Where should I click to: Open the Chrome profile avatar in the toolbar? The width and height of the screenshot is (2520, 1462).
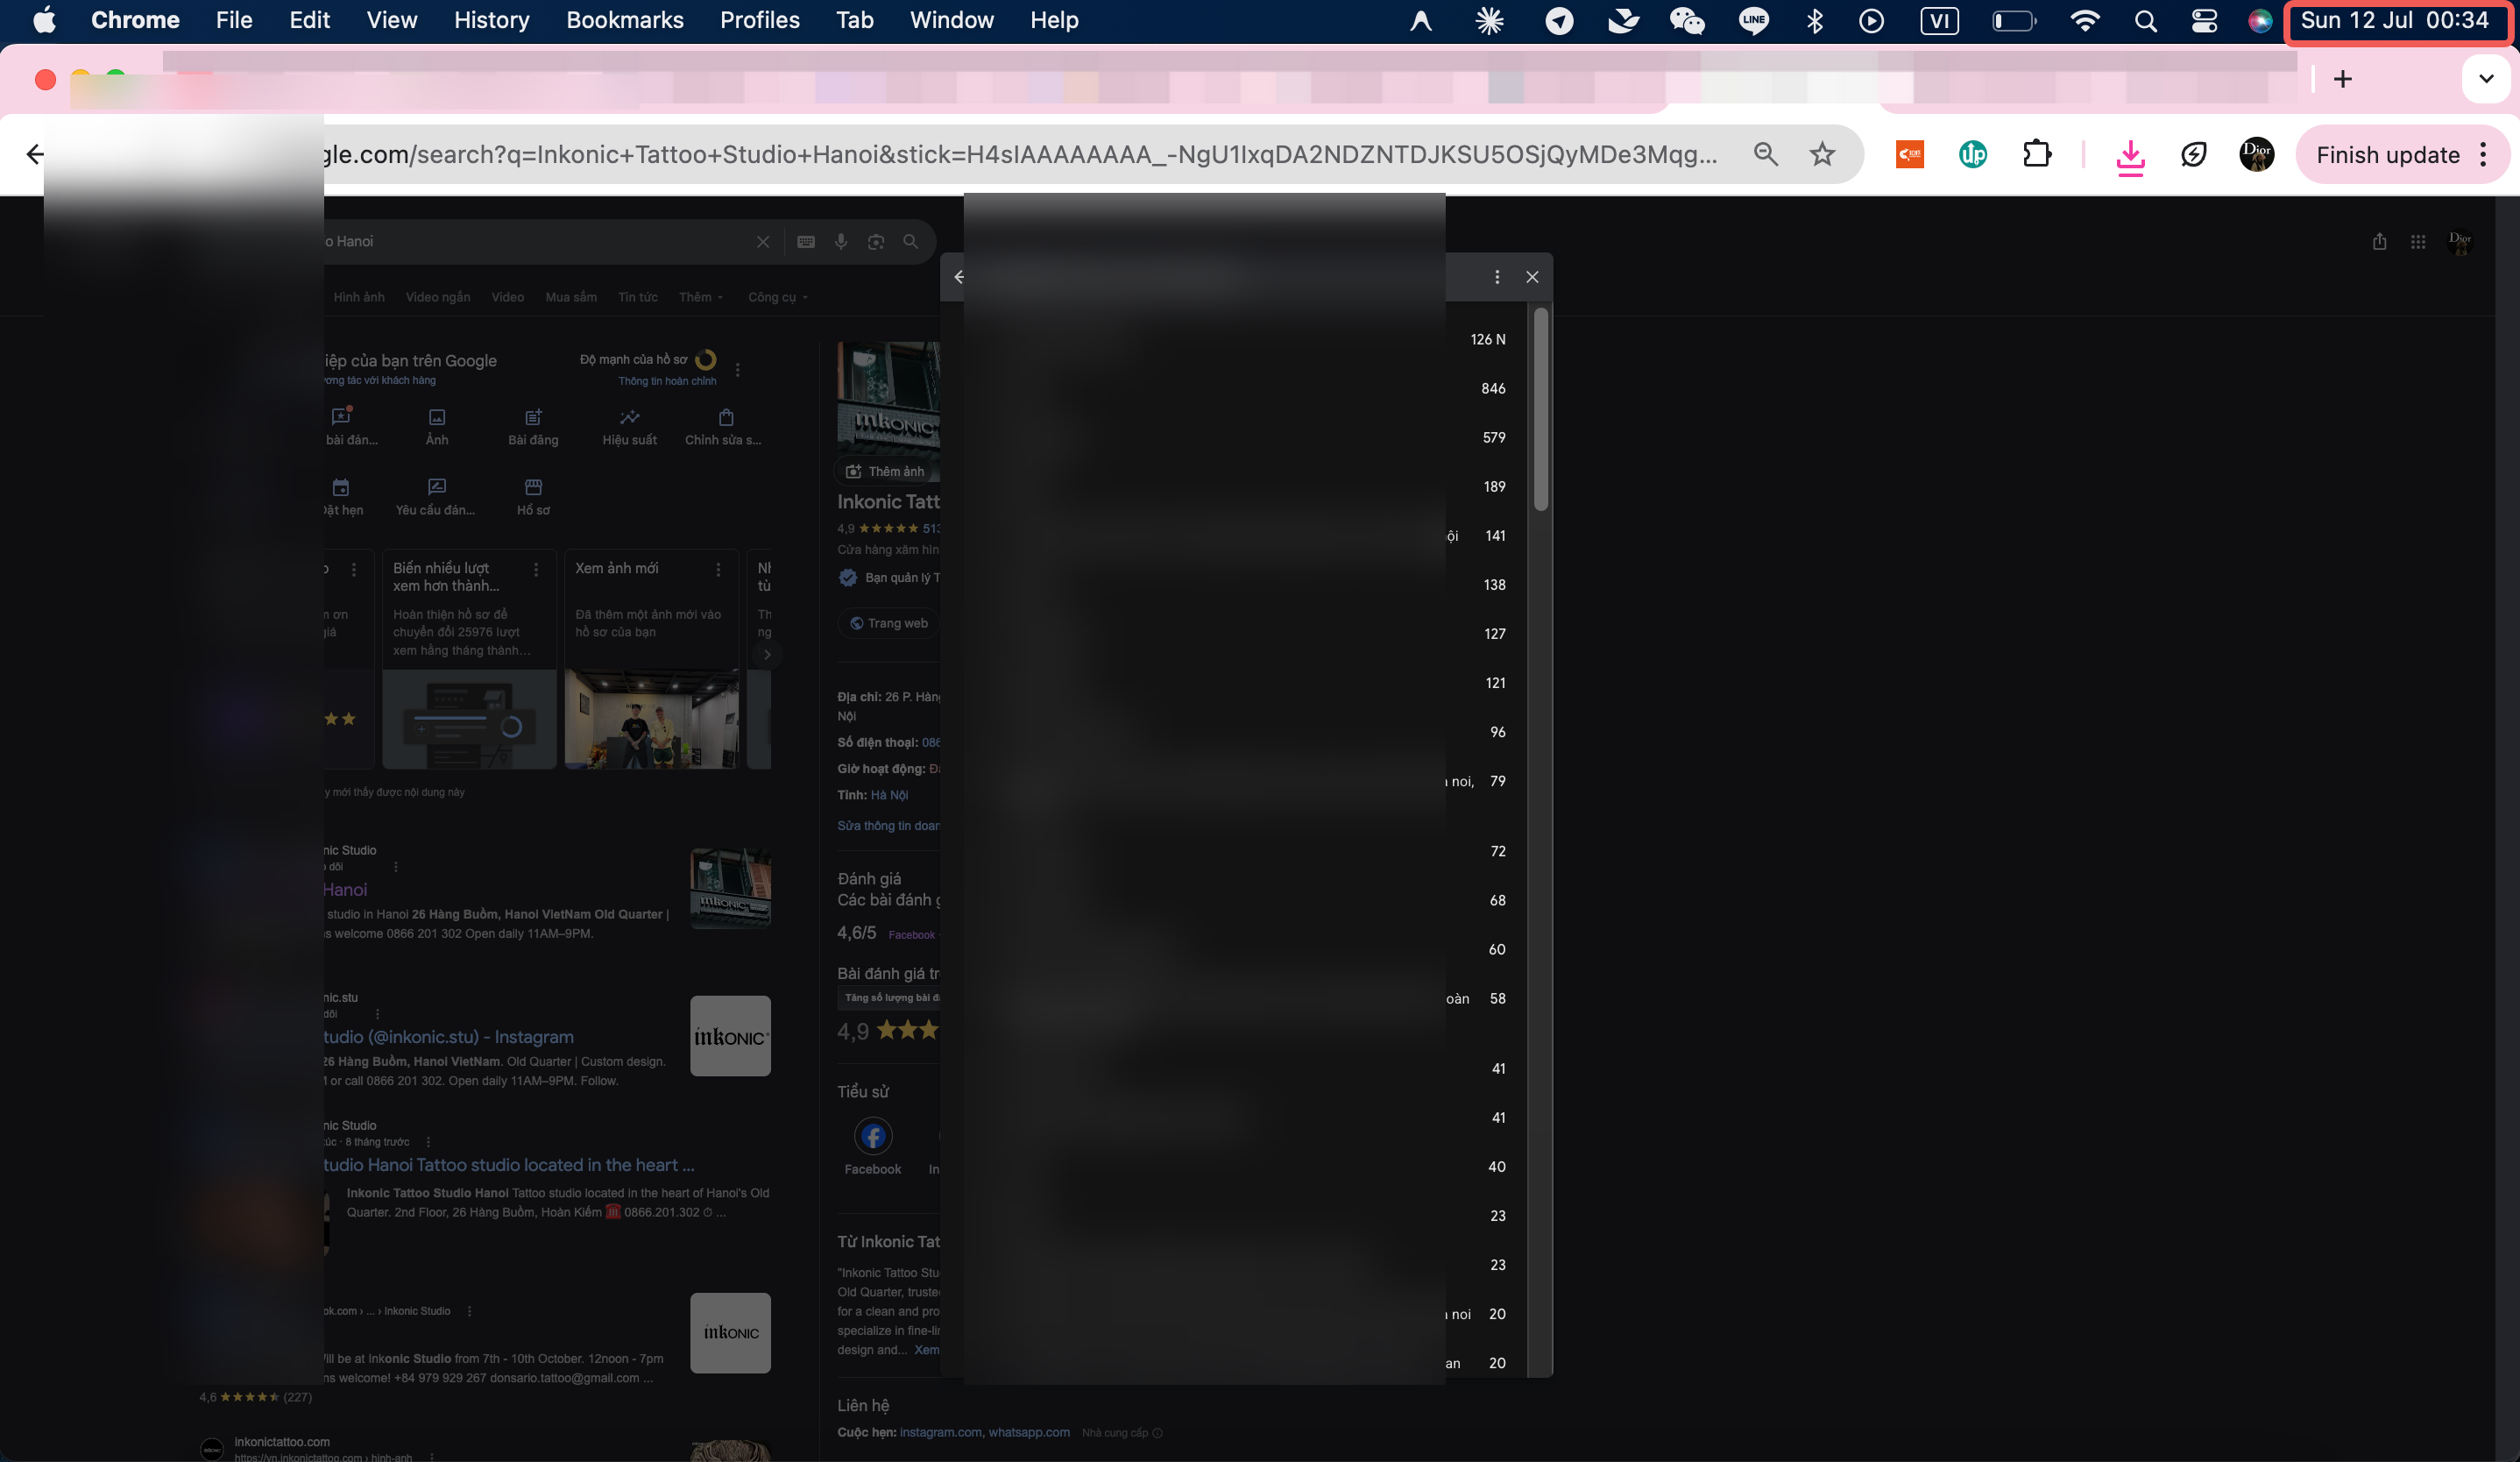[x=2256, y=154]
